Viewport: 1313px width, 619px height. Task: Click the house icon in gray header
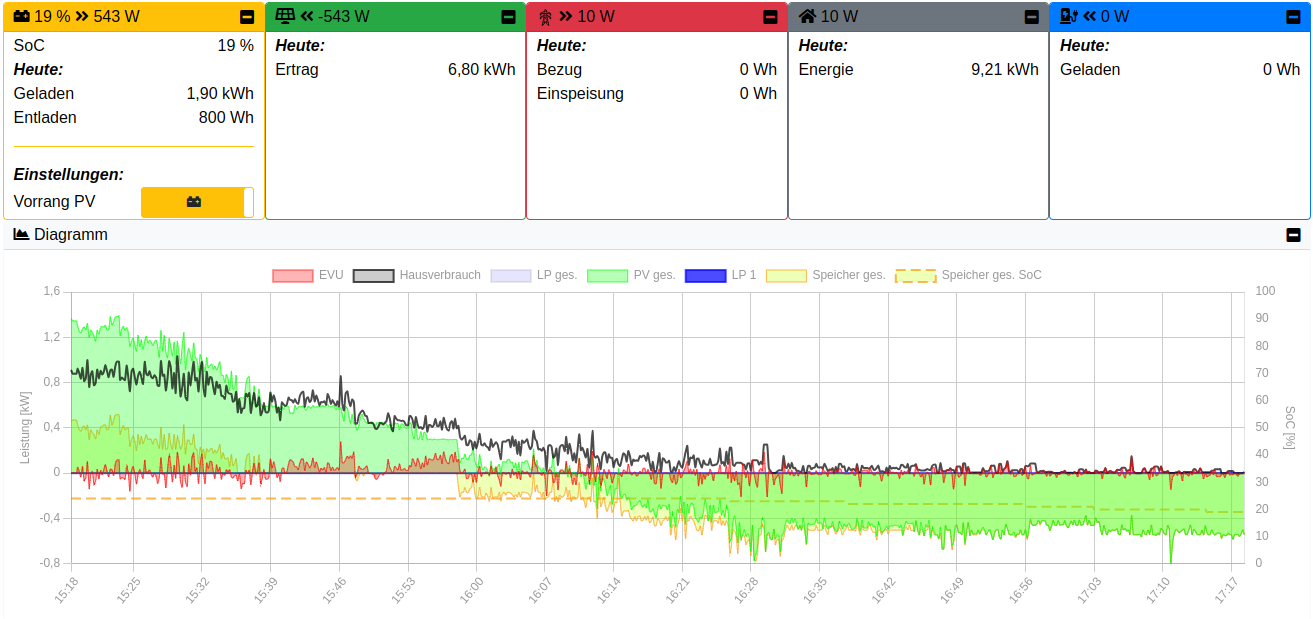pyautogui.click(x=807, y=16)
